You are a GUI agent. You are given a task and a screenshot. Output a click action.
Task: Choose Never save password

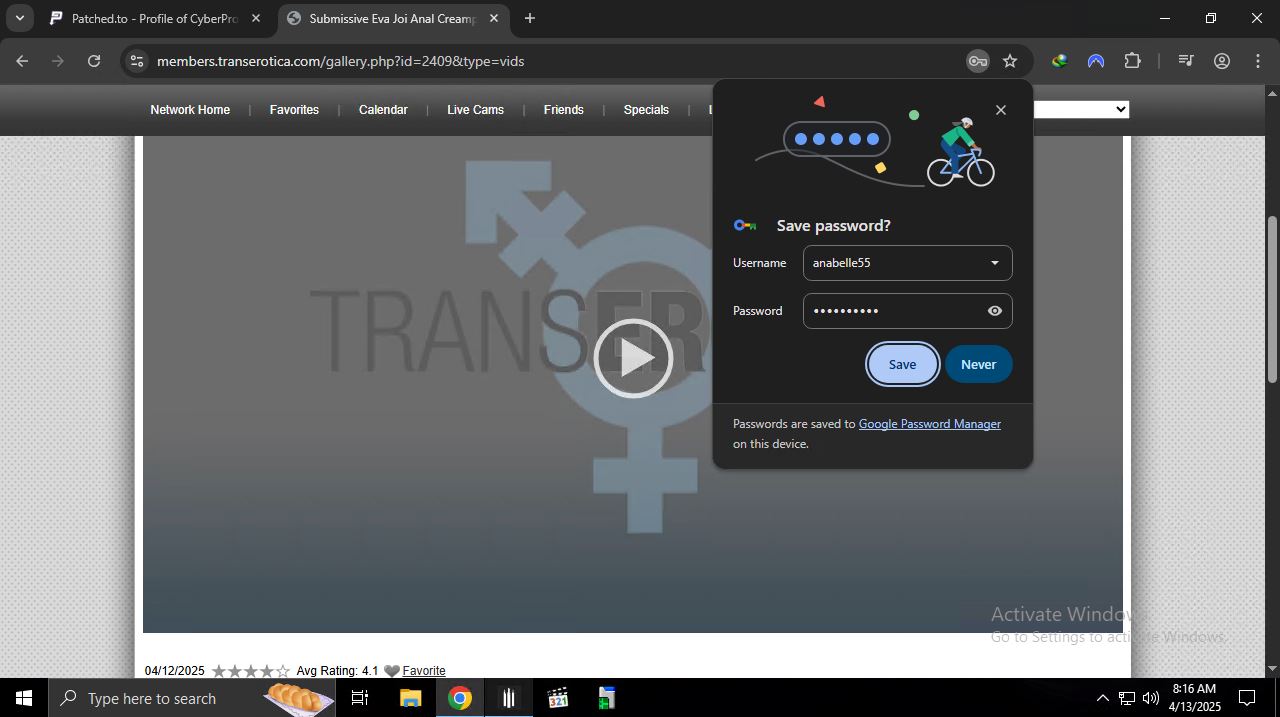point(978,364)
